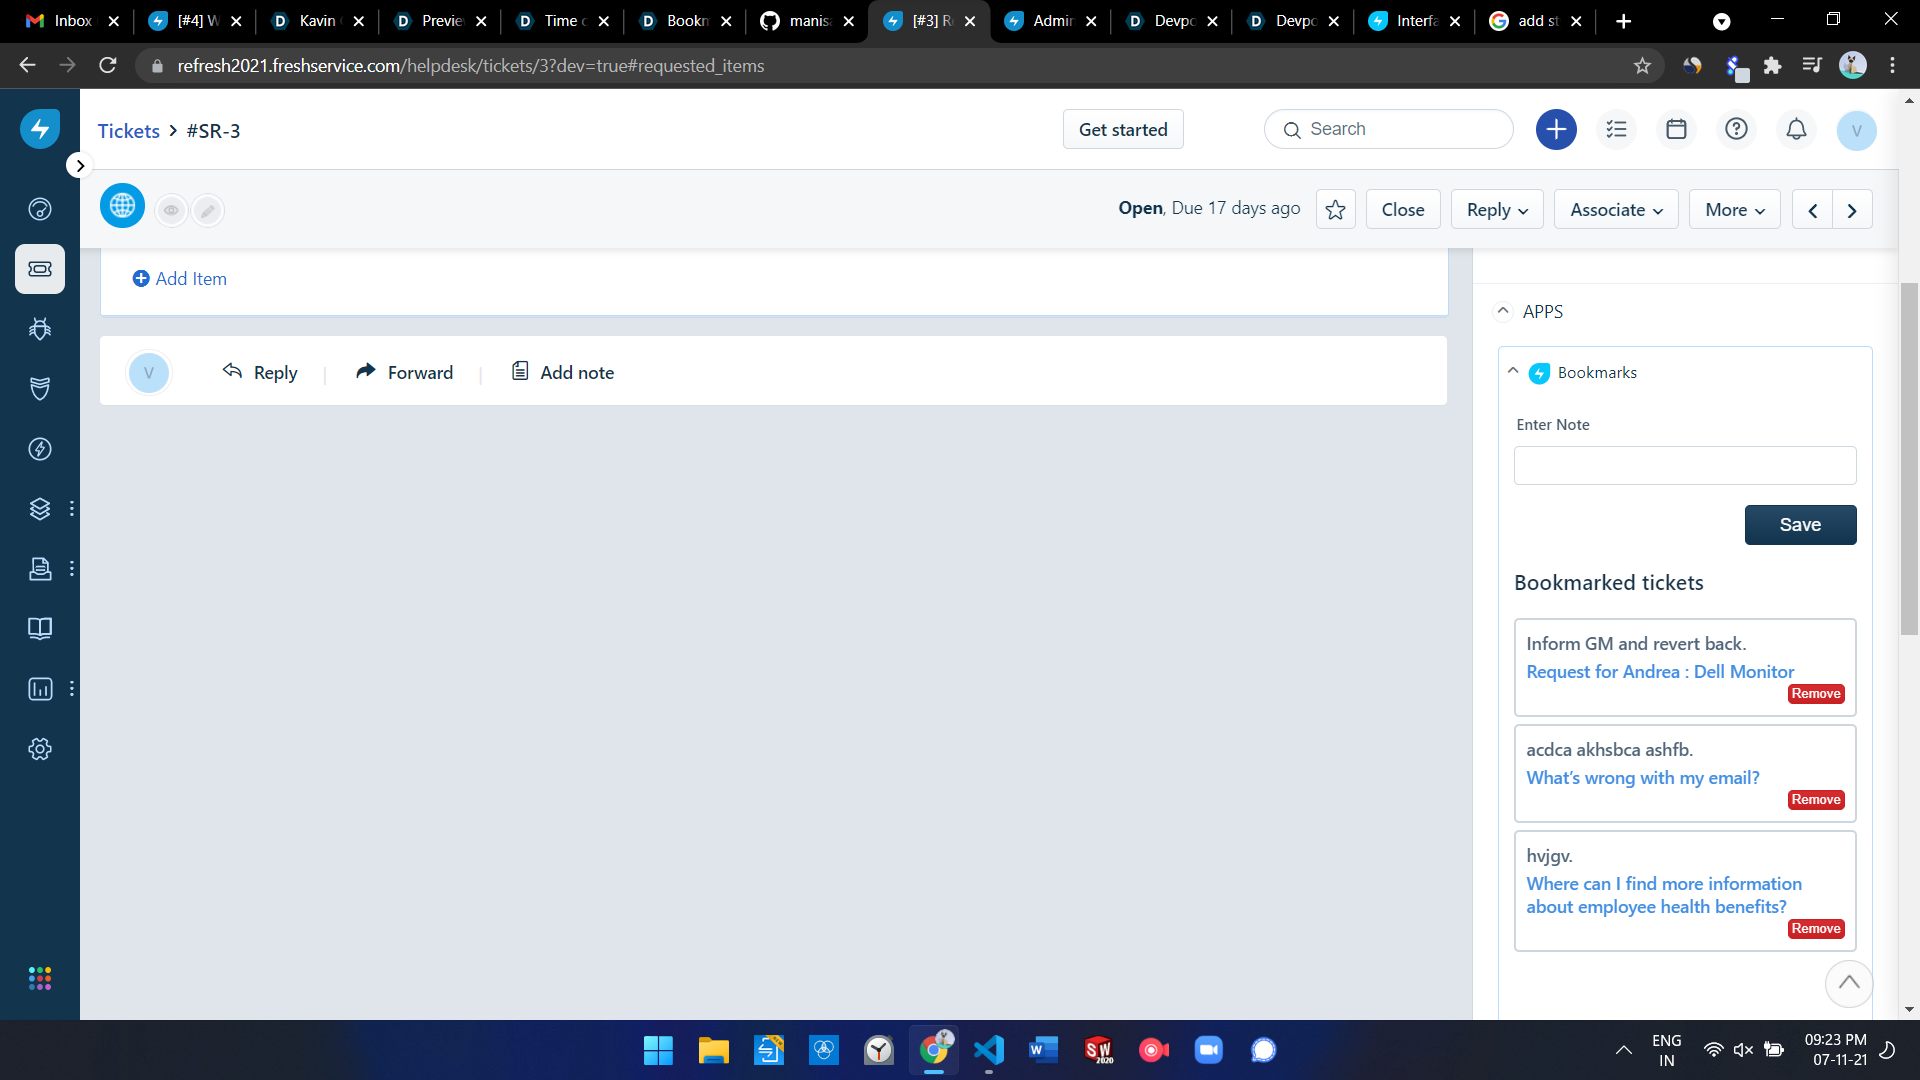Open the calendar icon in header

(x=1676, y=129)
